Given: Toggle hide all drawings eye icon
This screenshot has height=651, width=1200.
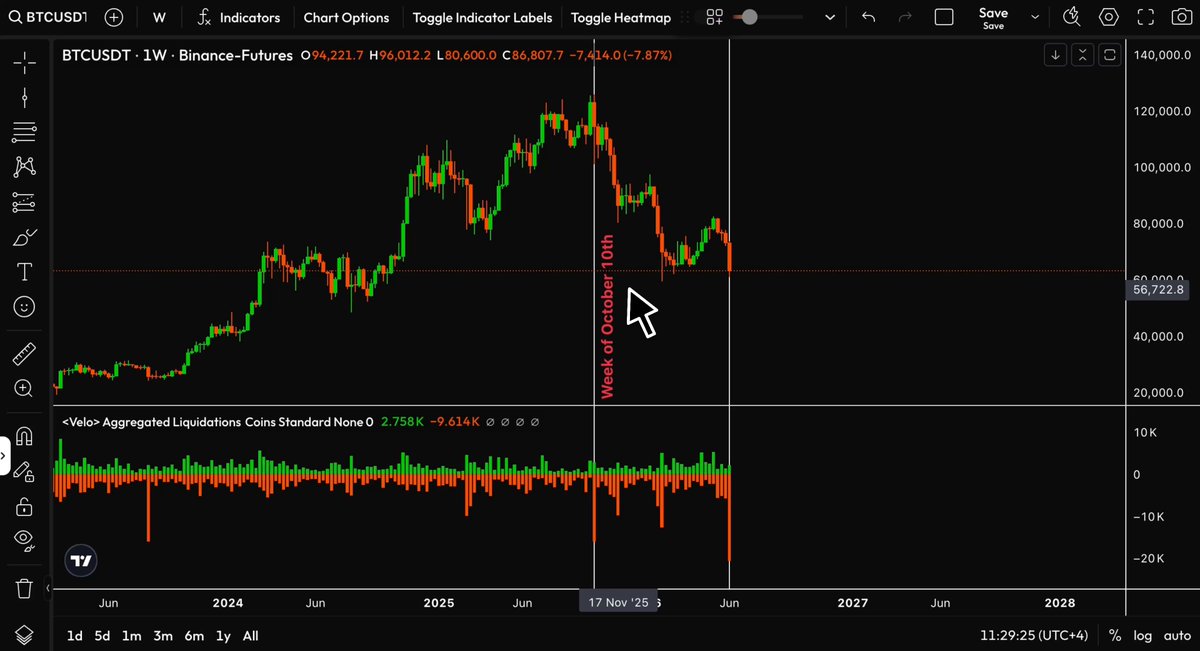Looking at the screenshot, I should pos(25,541).
